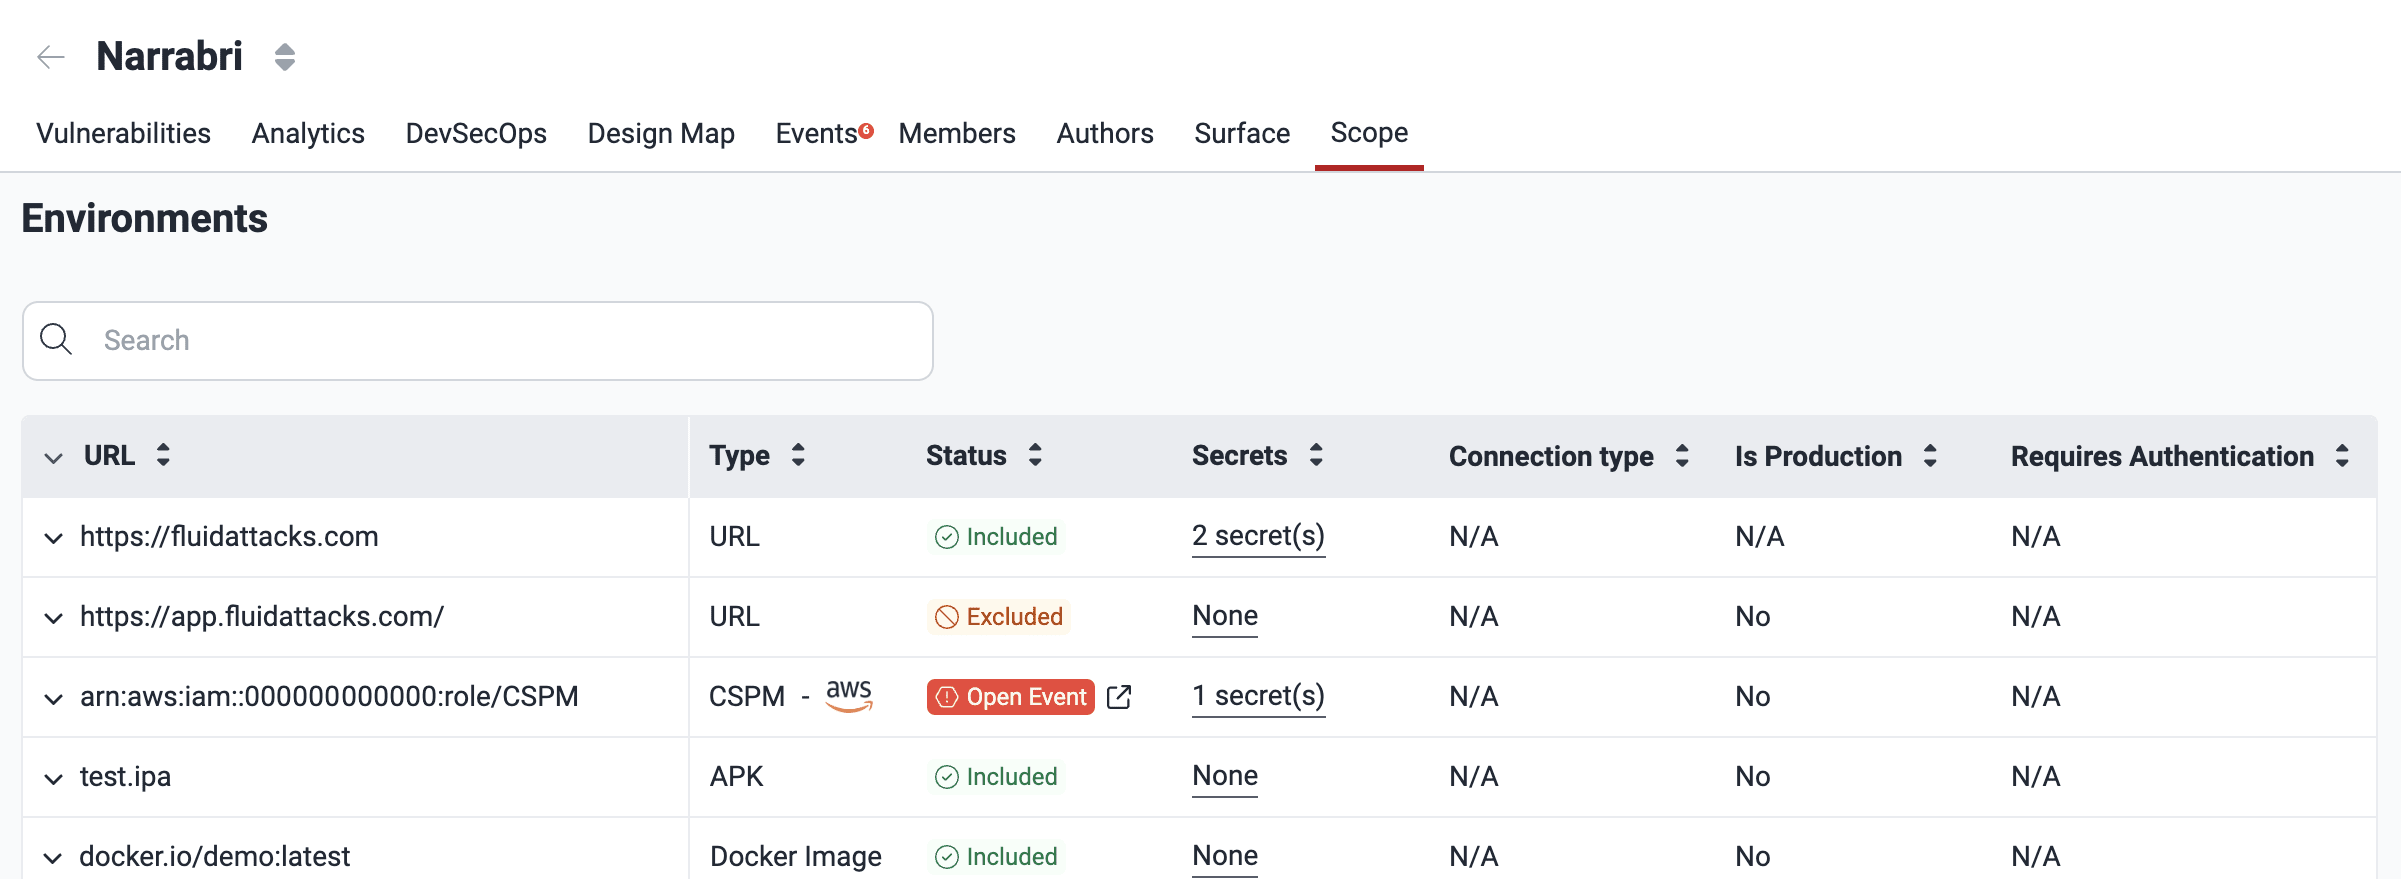Sort by Status column arrows
This screenshot has width=2401, height=879.
[x=1035, y=455]
